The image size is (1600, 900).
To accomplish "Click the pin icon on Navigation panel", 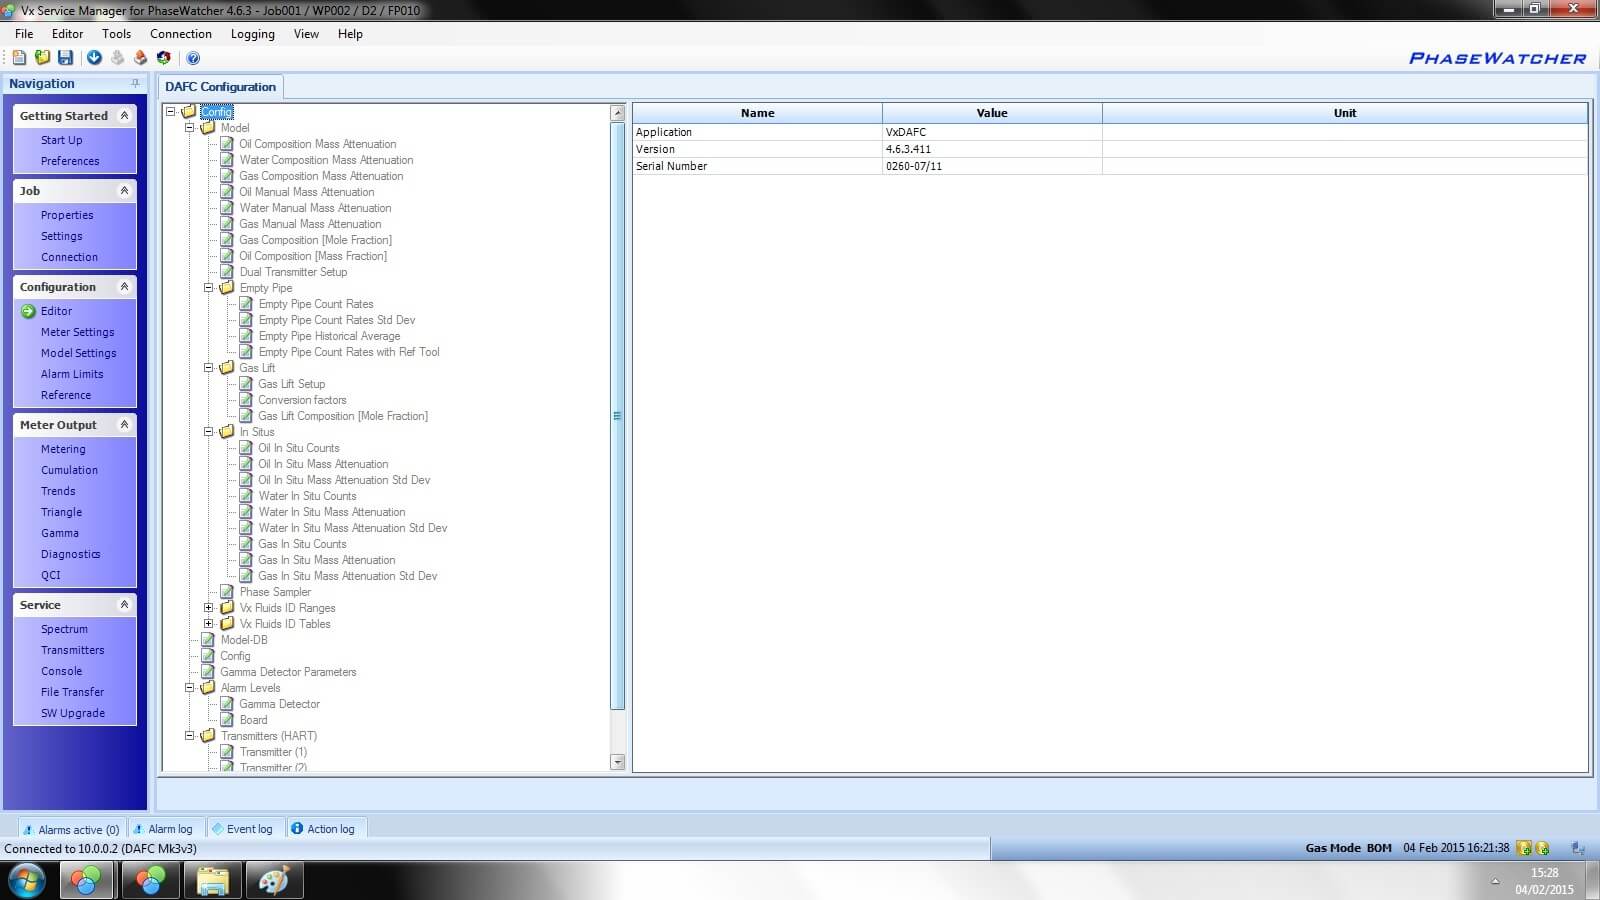I will tap(135, 84).
